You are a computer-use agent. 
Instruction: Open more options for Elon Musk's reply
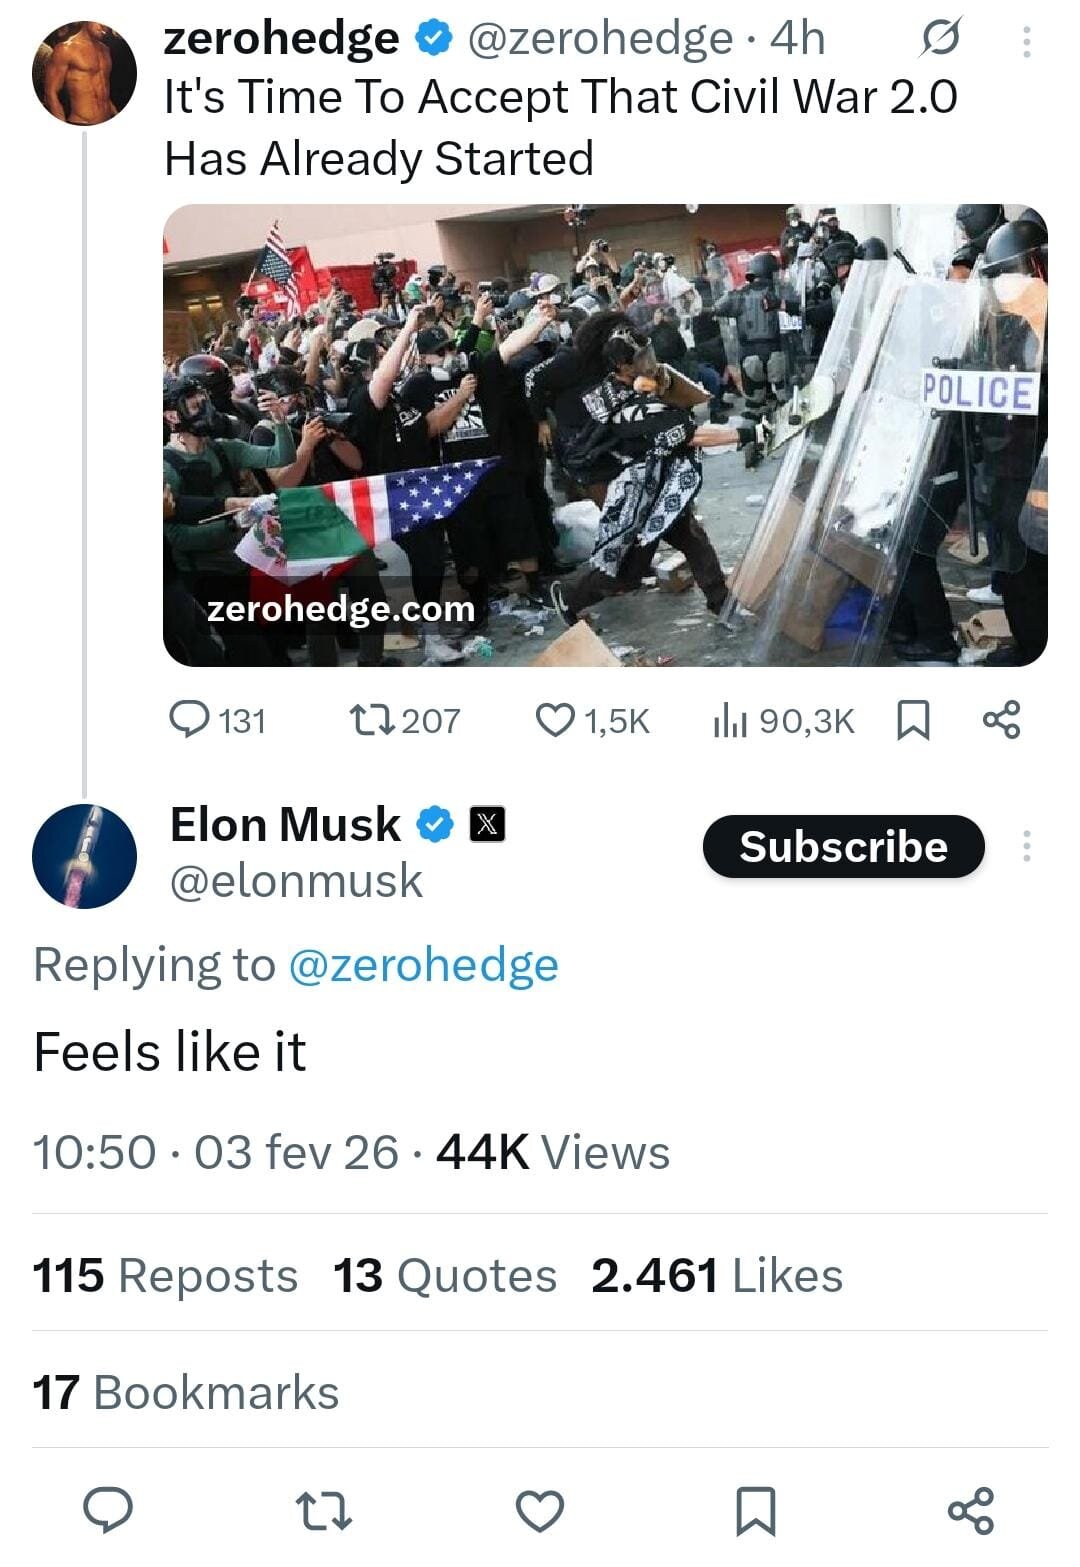tap(1025, 846)
